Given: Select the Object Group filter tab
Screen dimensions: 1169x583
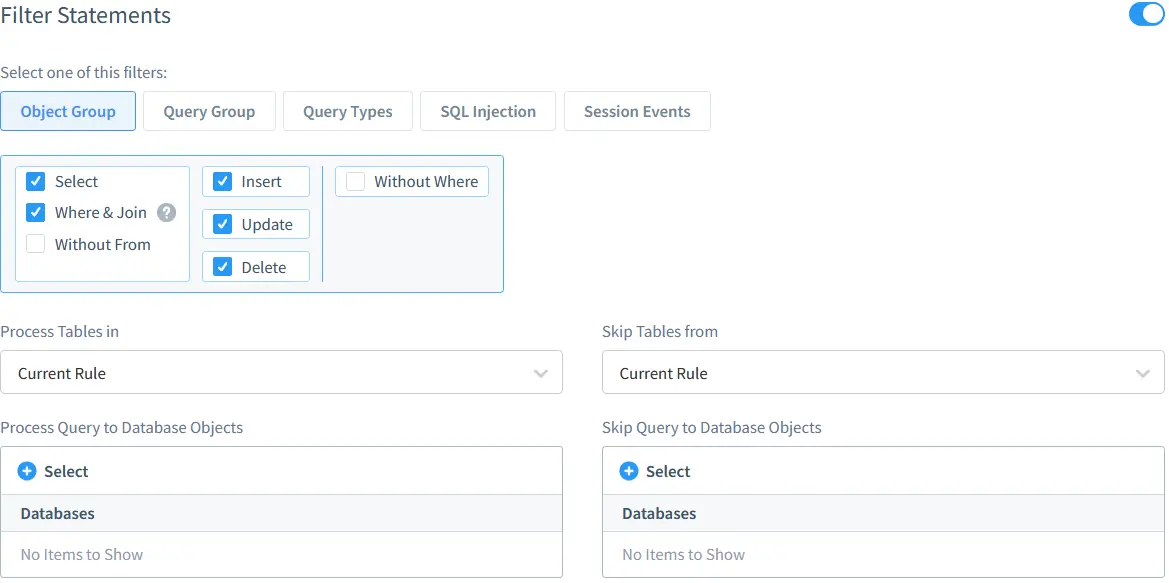Looking at the screenshot, I should (68, 111).
